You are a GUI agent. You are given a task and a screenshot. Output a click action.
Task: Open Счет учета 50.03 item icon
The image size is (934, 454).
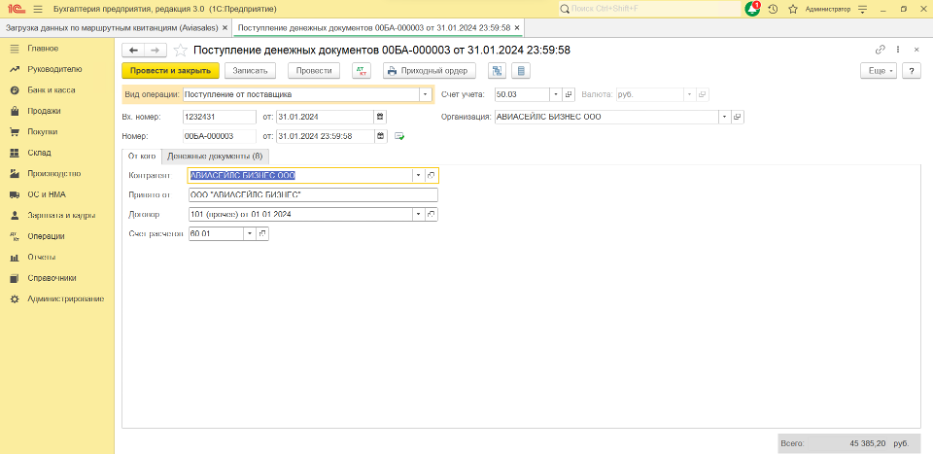pyautogui.click(x=568, y=95)
